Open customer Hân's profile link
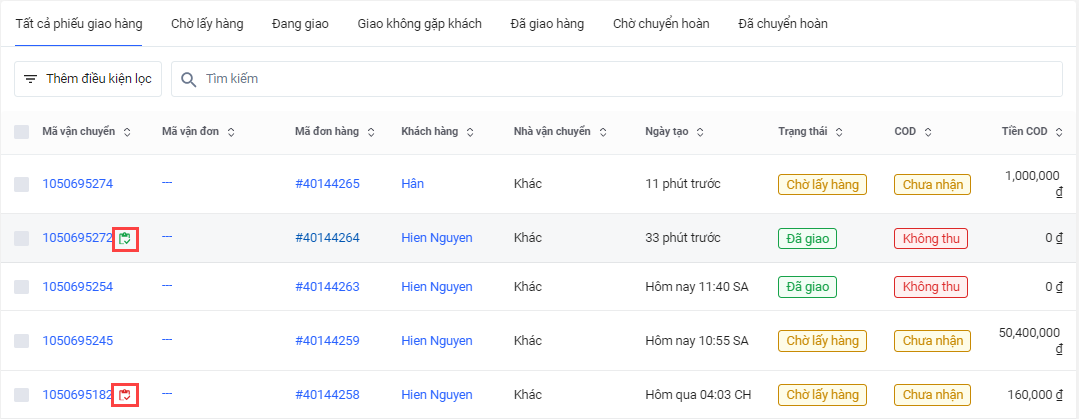The width and height of the screenshot is (1079, 419). click(413, 184)
